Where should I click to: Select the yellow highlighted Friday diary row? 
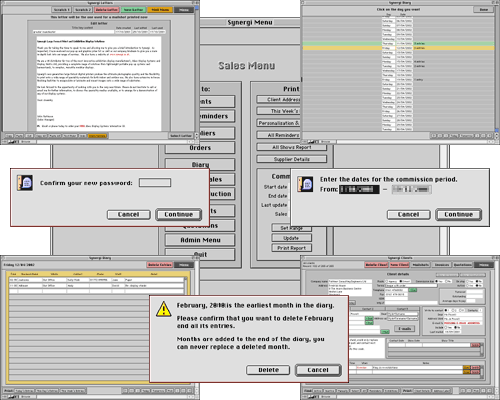pos(398,48)
